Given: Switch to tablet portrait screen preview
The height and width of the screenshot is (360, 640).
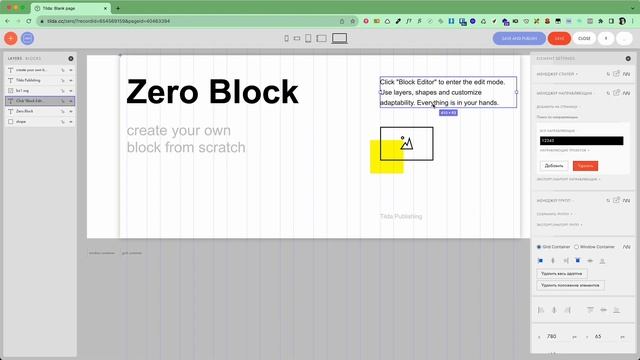Looking at the screenshot, I should pyautogui.click(x=308, y=38).
